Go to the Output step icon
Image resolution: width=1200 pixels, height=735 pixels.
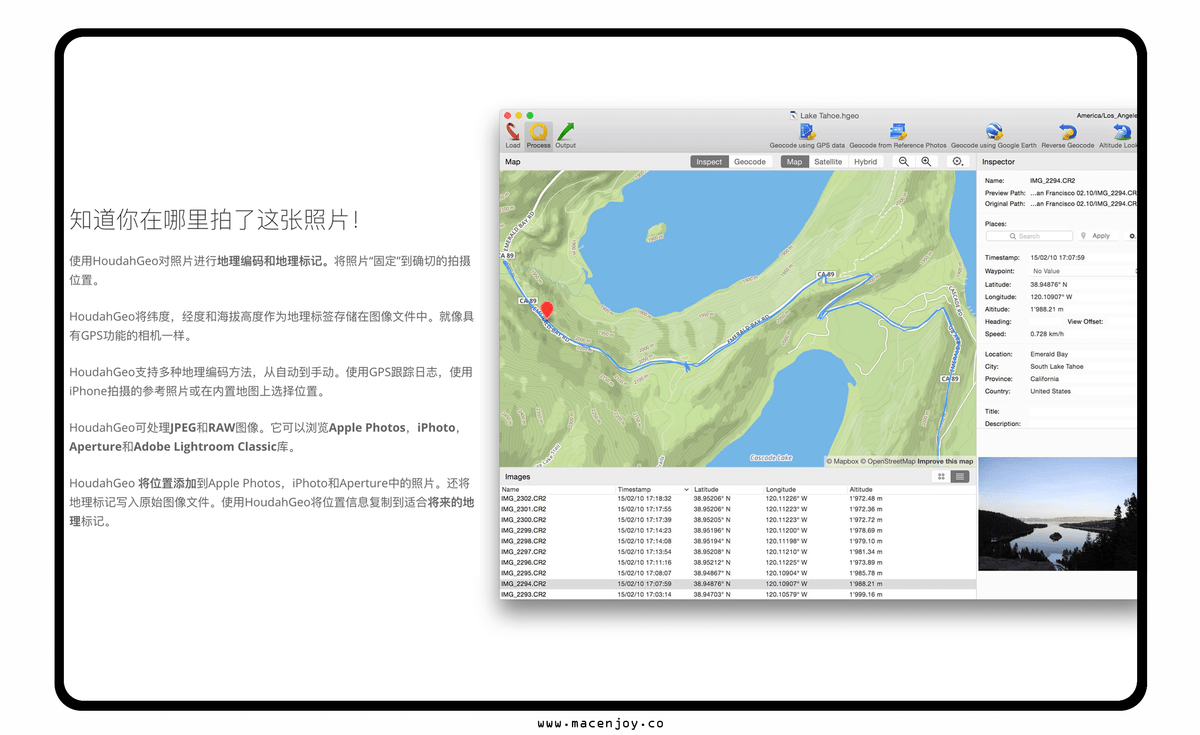565,132
